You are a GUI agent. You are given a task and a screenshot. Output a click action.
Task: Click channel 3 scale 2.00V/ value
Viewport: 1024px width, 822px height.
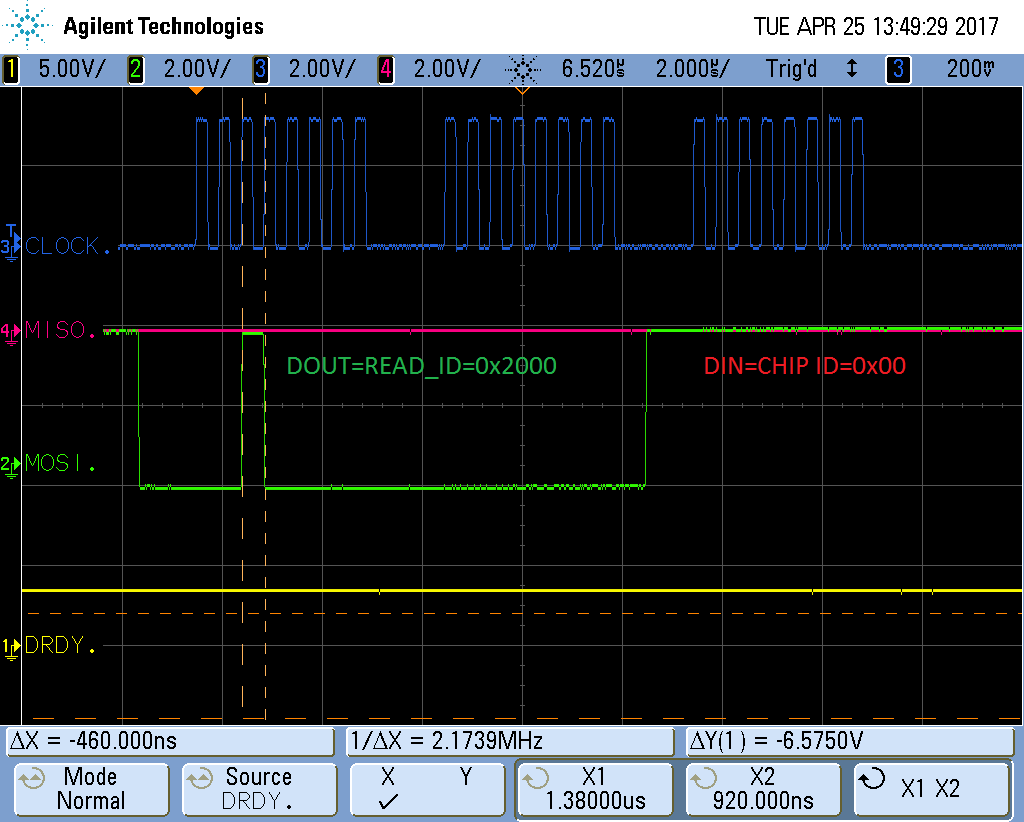(x=322, y=69)
